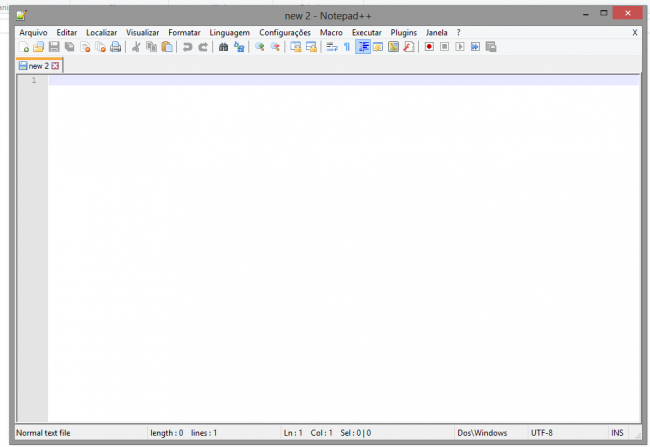Open the Executar menu
The height and width of the screenshot is (447, 650).
[367, 32]
